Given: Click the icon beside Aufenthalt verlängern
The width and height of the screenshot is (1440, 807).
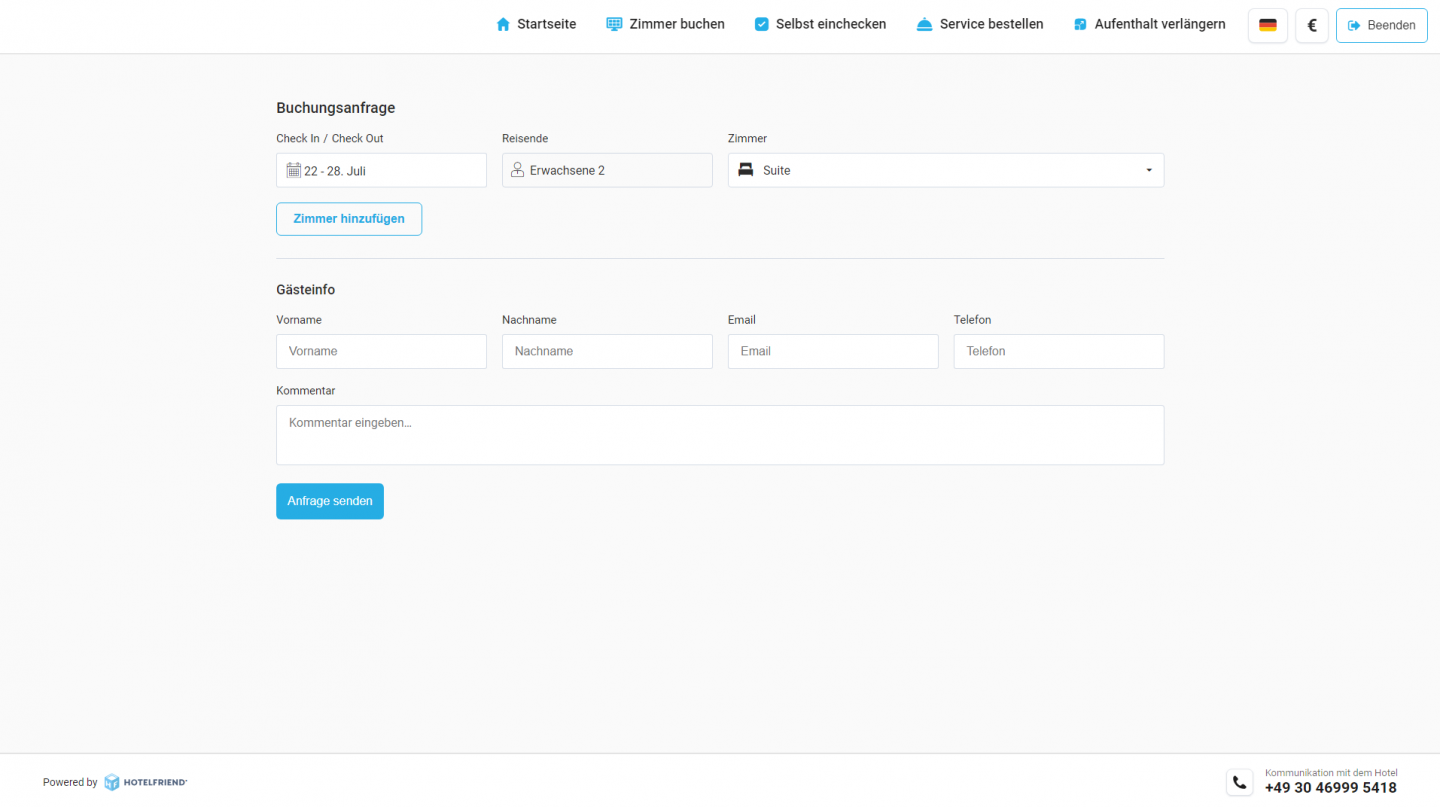Looking at the screenshot, I should (x=1080, y=24).
